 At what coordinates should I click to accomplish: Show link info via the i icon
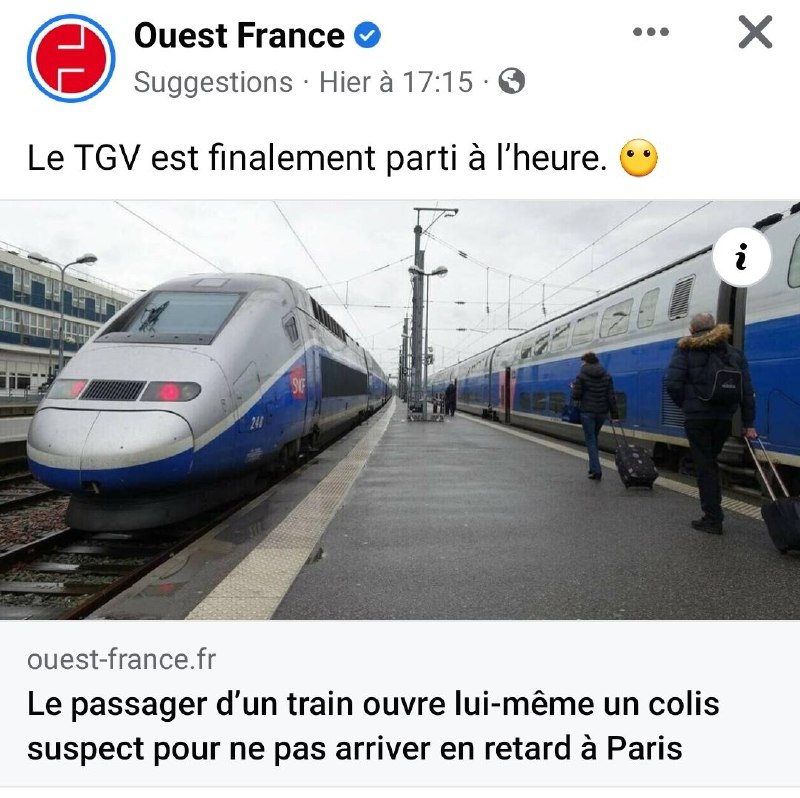click(741, 257)
